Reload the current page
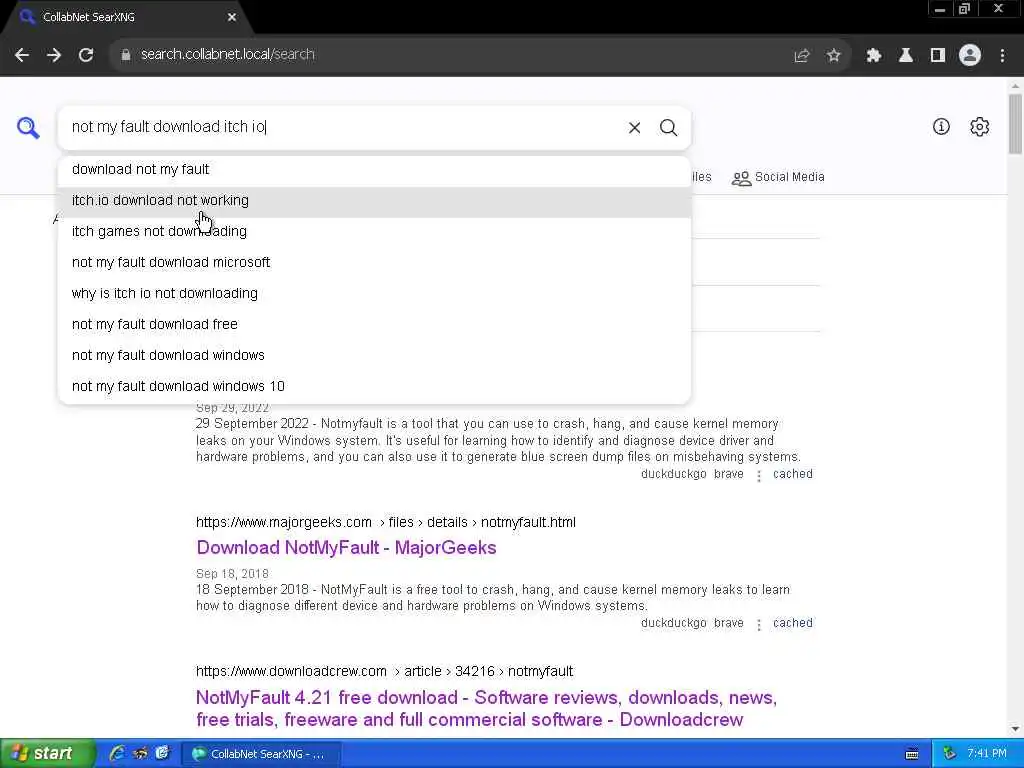The height and width of the screenshot is (768, 1024). tap(86, 55)
